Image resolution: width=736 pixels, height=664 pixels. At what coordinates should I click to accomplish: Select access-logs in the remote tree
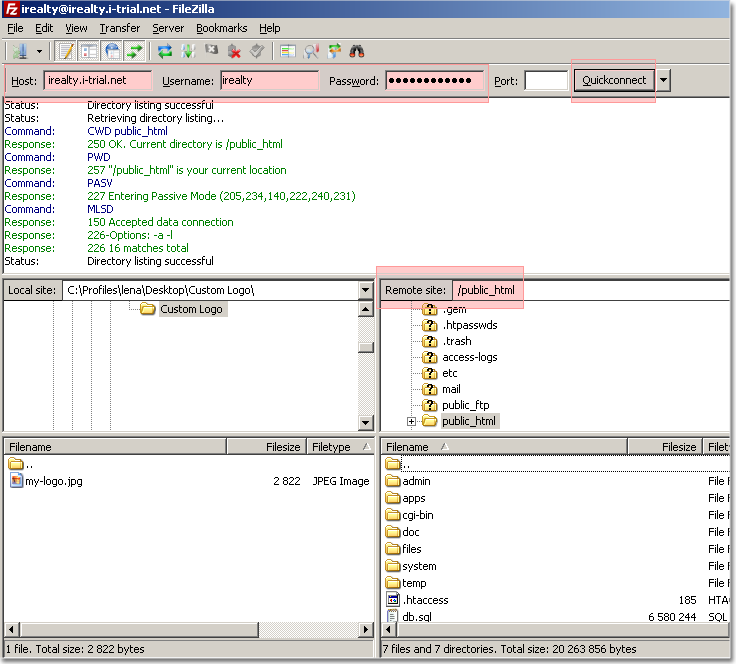pyautogui.click(x=469, y=357)
